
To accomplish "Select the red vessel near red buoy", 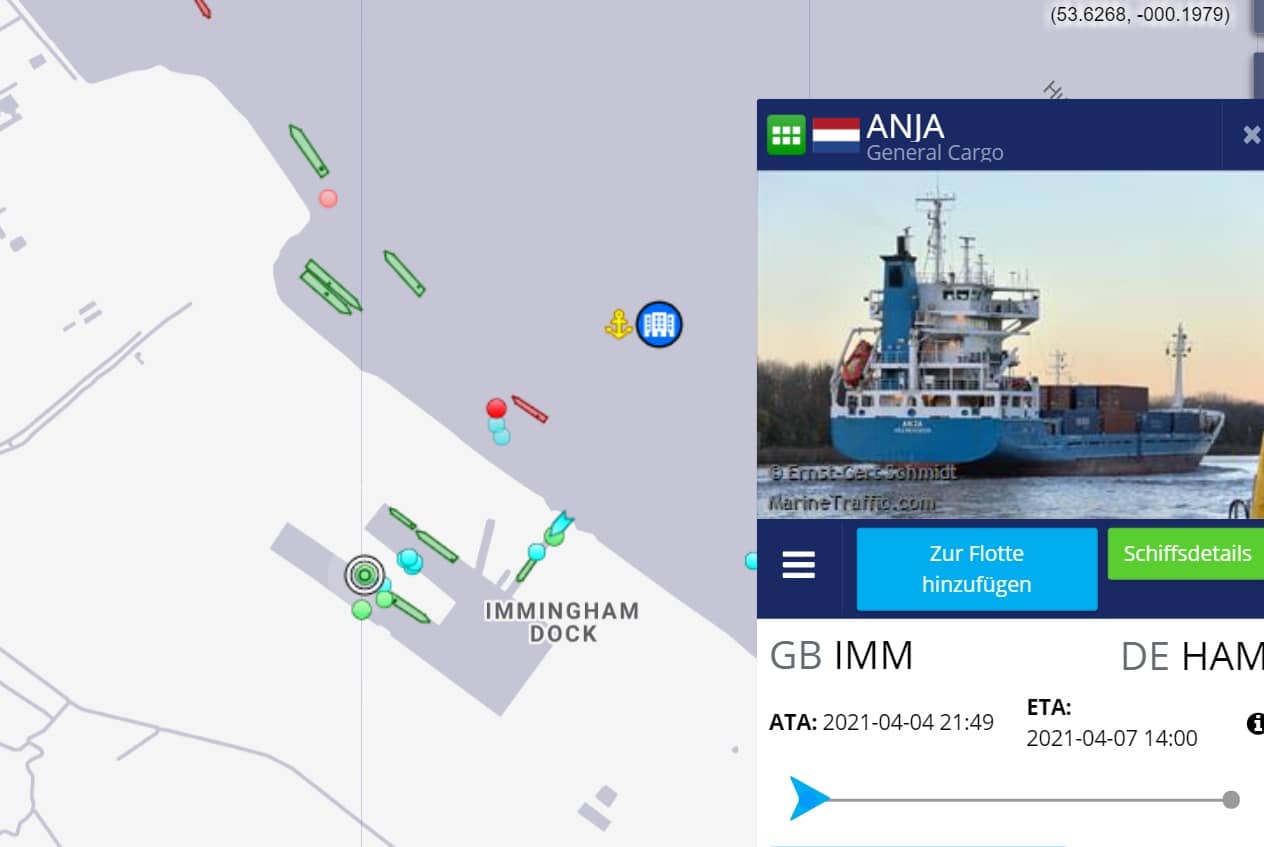I will [x=529, y=409].
